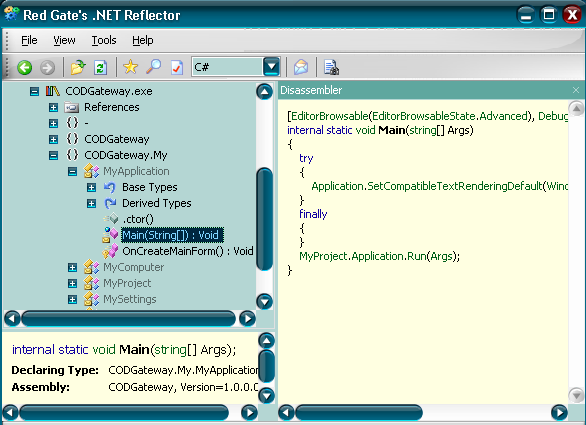Viewport: 586px width, 425px height.
Task: Click the OnCreateMainForm method icon
Action: click(110, 251)
